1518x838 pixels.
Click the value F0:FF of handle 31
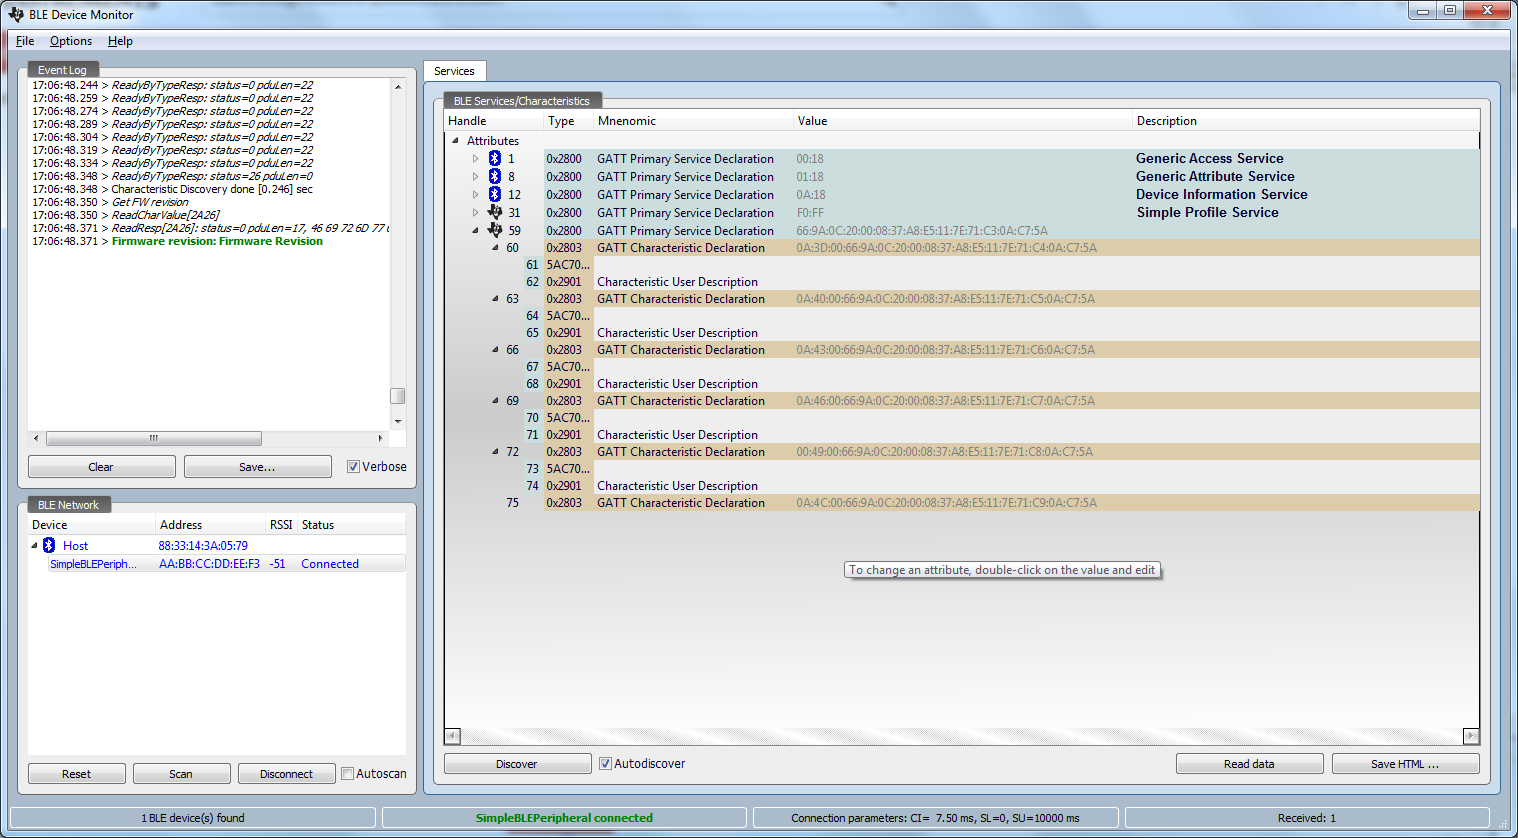810,213
